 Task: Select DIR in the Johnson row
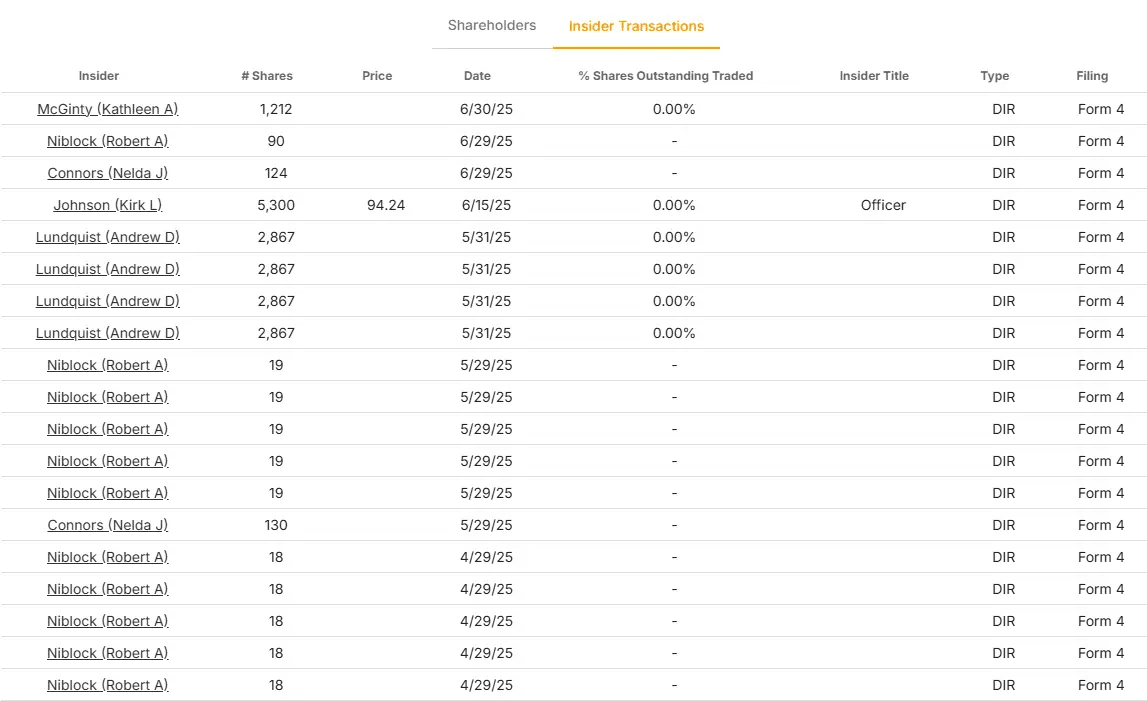click(1004, 206)
